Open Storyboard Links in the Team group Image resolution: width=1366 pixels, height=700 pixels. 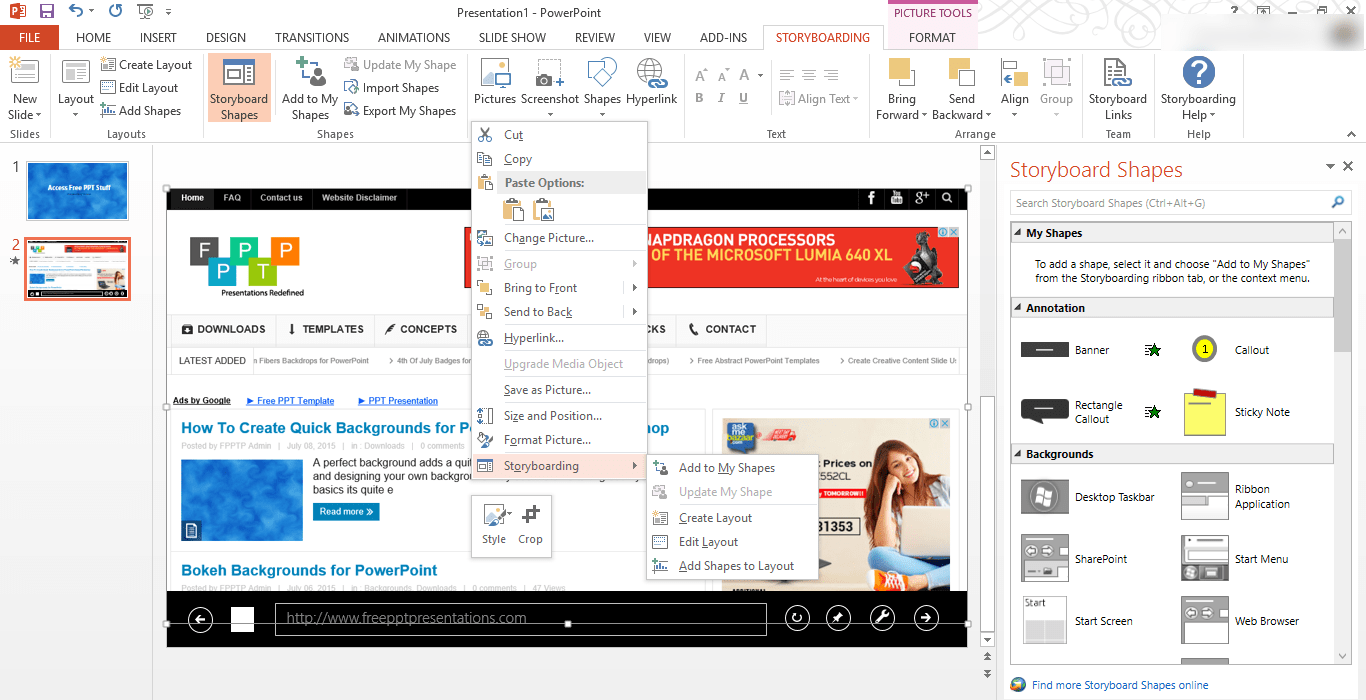pyautogui.click(x=1118, y=88)
